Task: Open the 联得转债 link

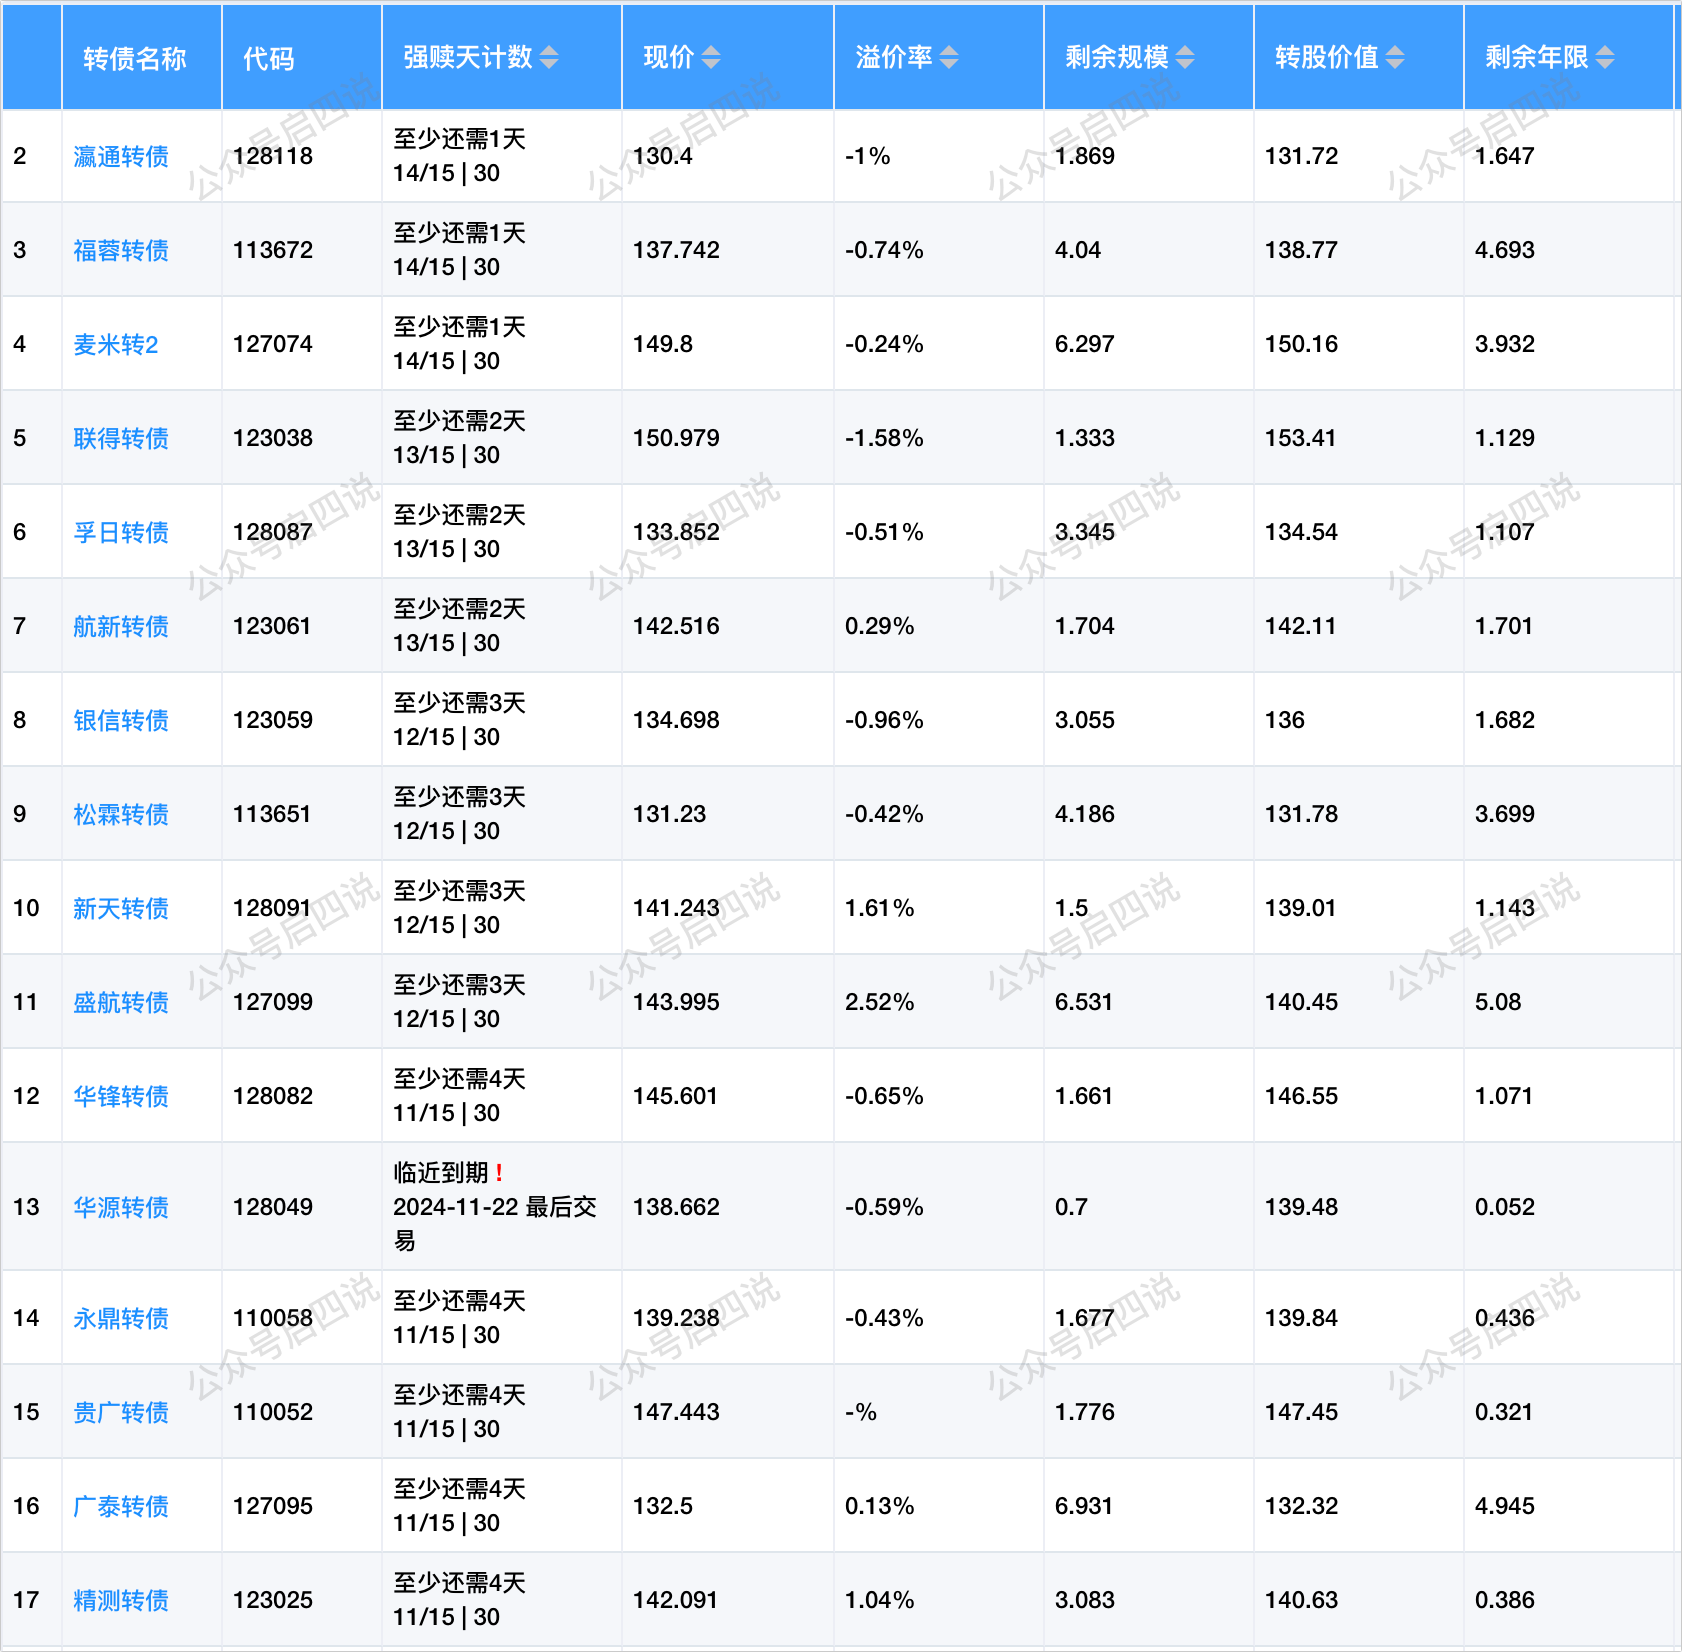Action: 121,439
